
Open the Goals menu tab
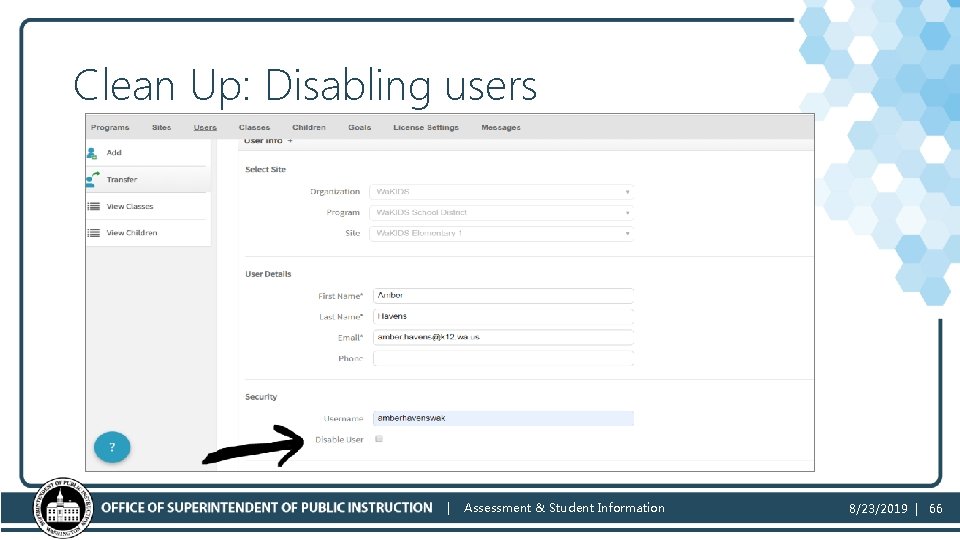(359, 127)
